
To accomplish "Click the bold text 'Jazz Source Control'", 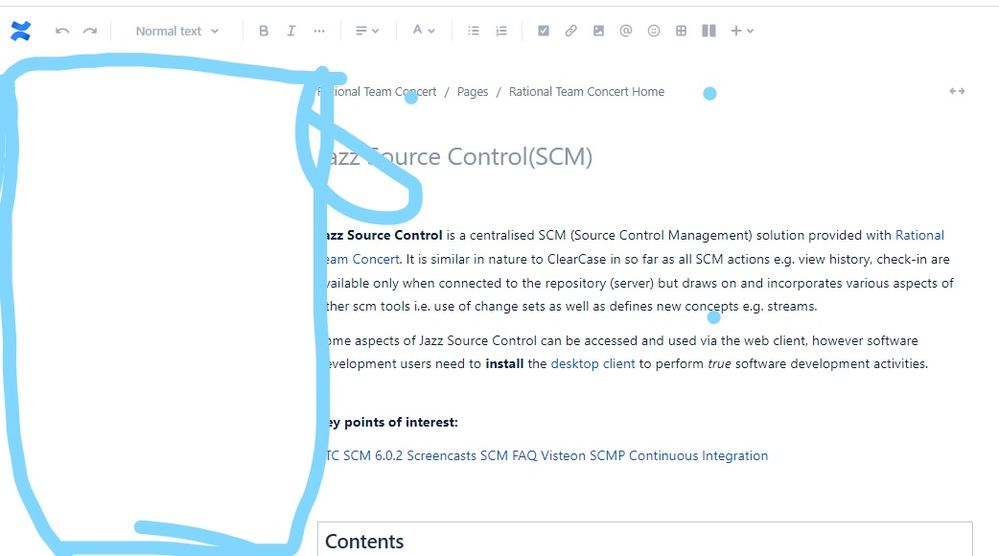I will [382, 235].
